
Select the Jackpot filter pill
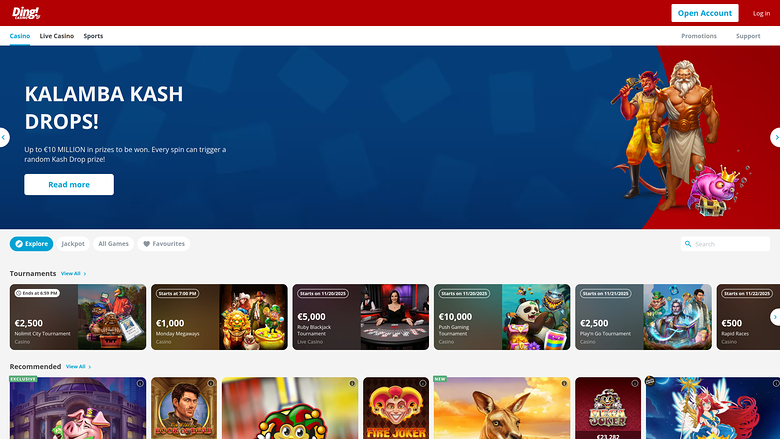coord(73,244)
